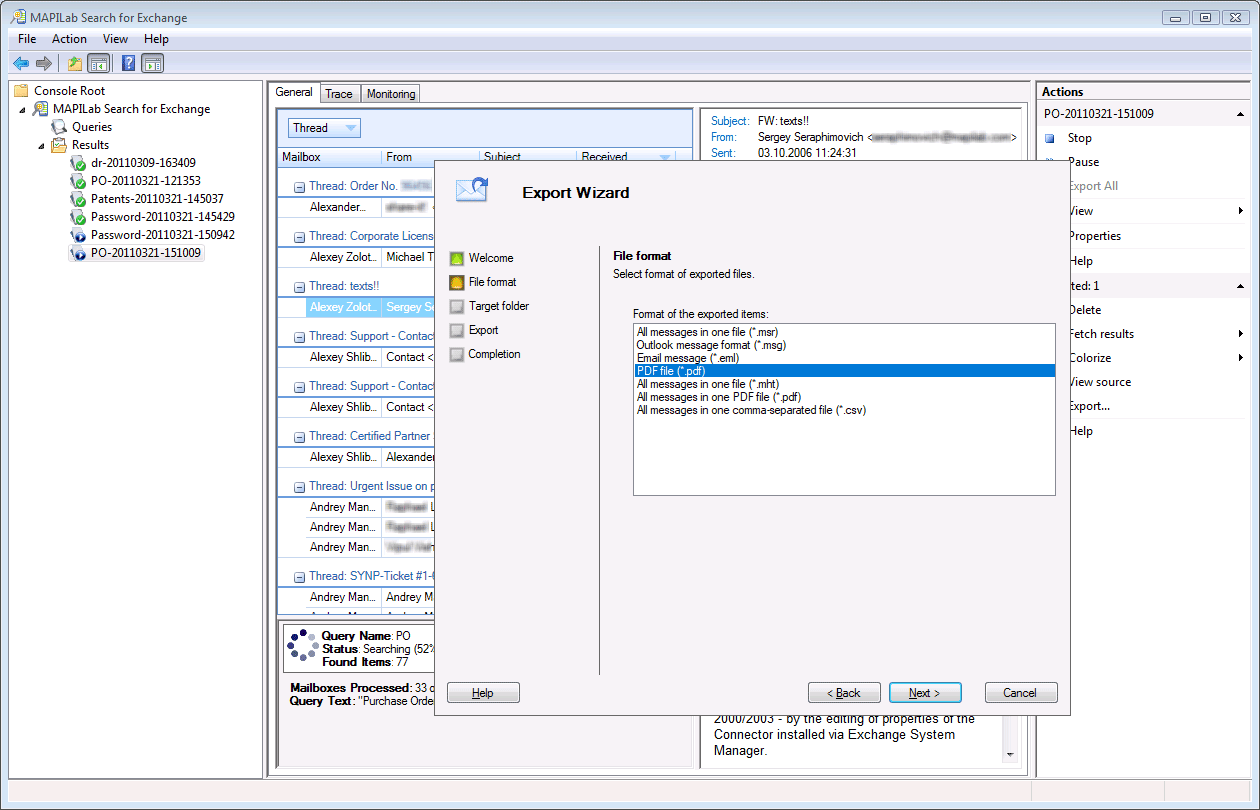This screenshot has width=1260, height=810.
Task: Click the Help button in Export Wizard
Action: 483,693
